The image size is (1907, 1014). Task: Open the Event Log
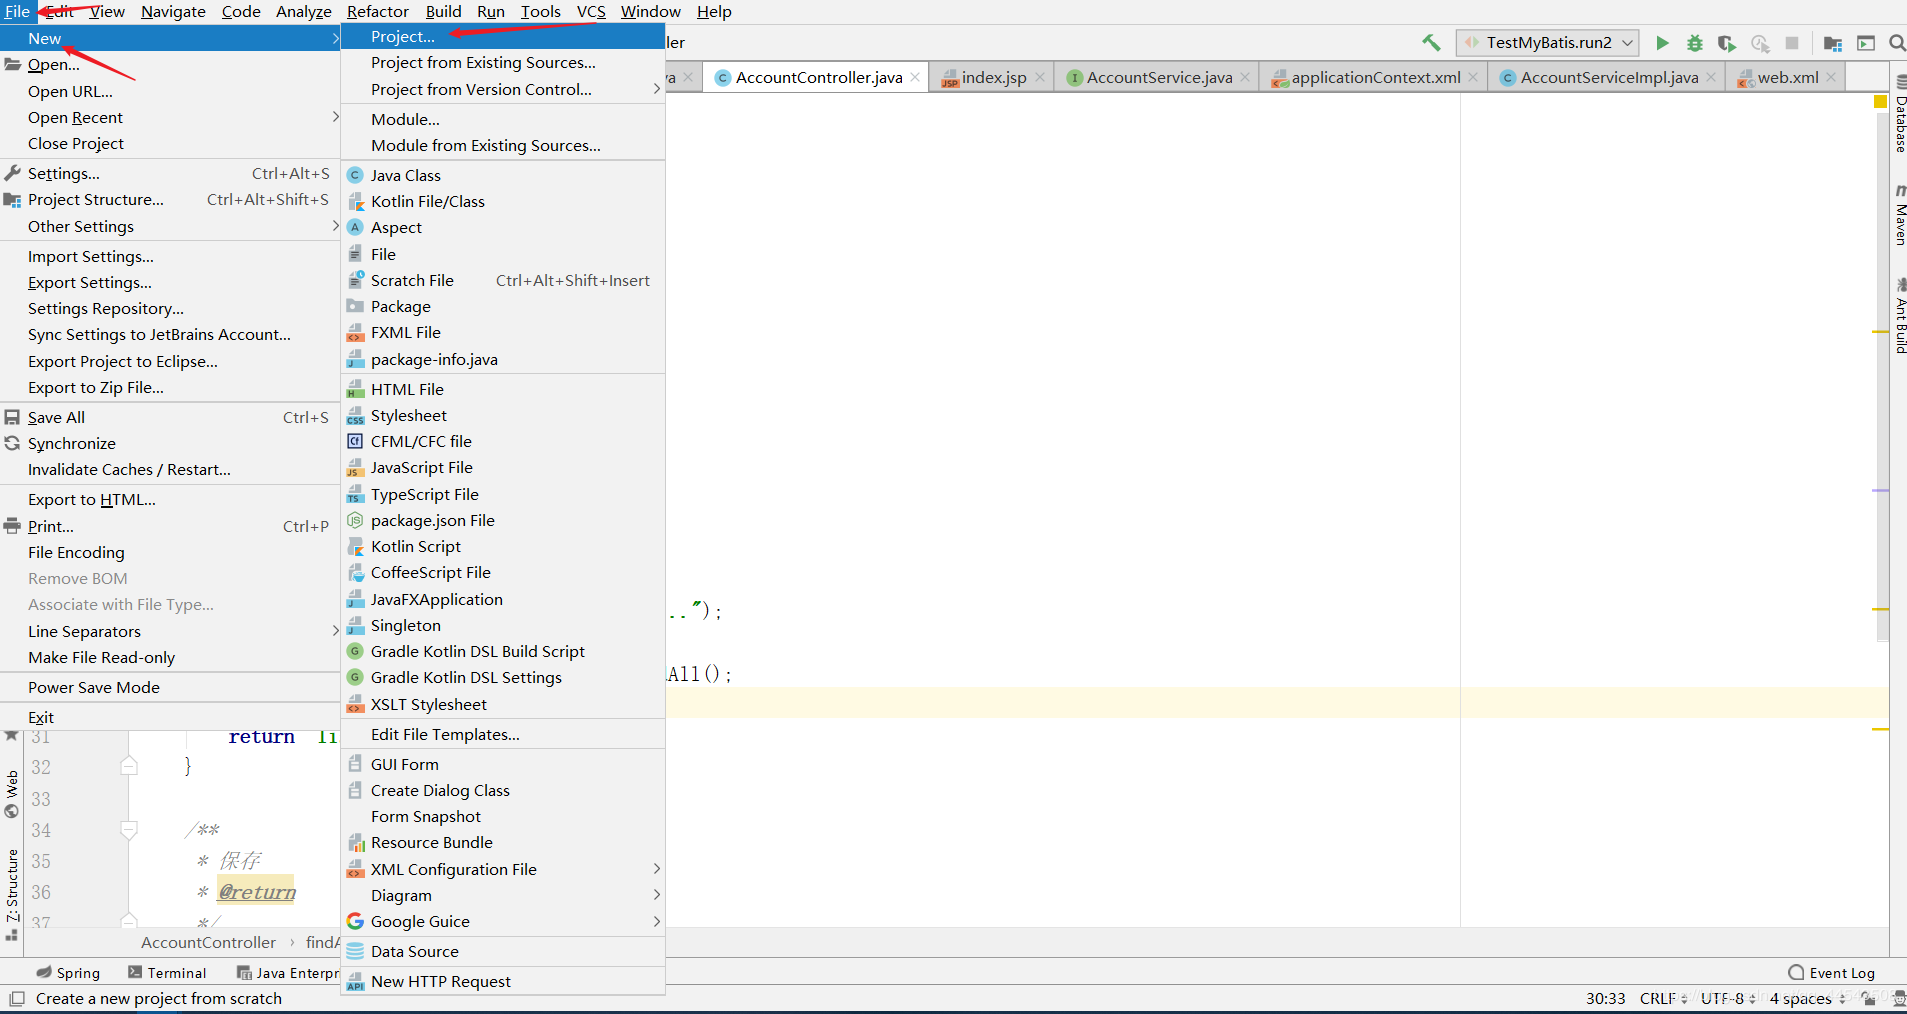pyautogui.click(x=1832, y=973)
